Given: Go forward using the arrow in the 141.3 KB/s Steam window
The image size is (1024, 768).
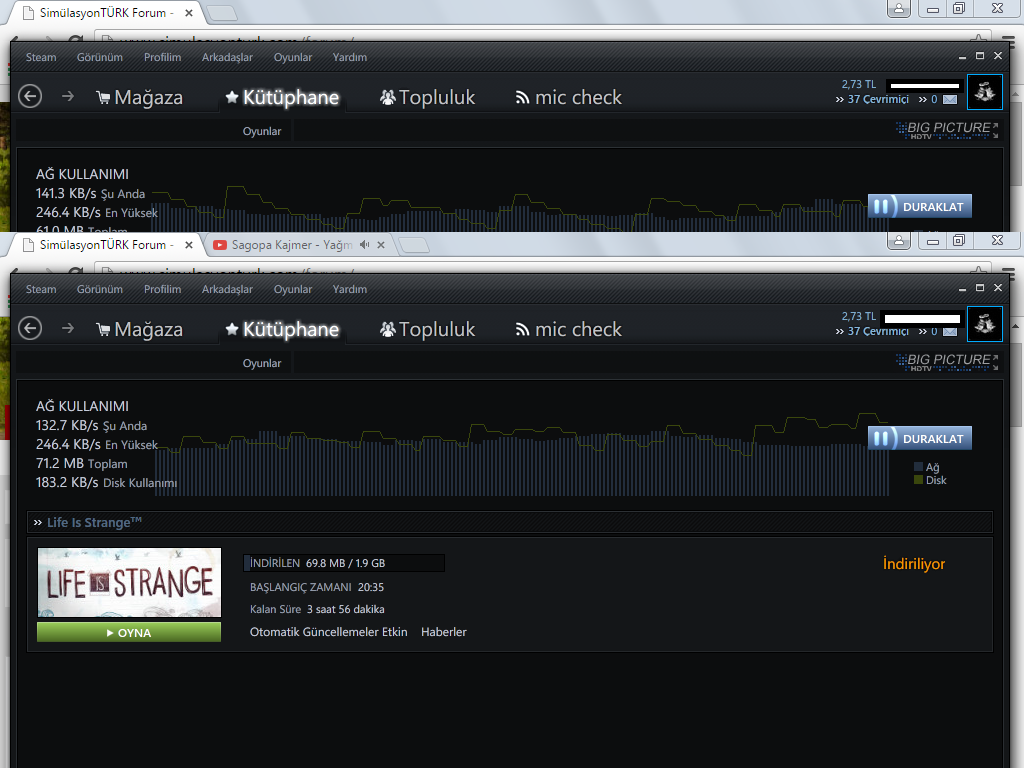Looking at the screenshot, I should (x=68, y=96).
